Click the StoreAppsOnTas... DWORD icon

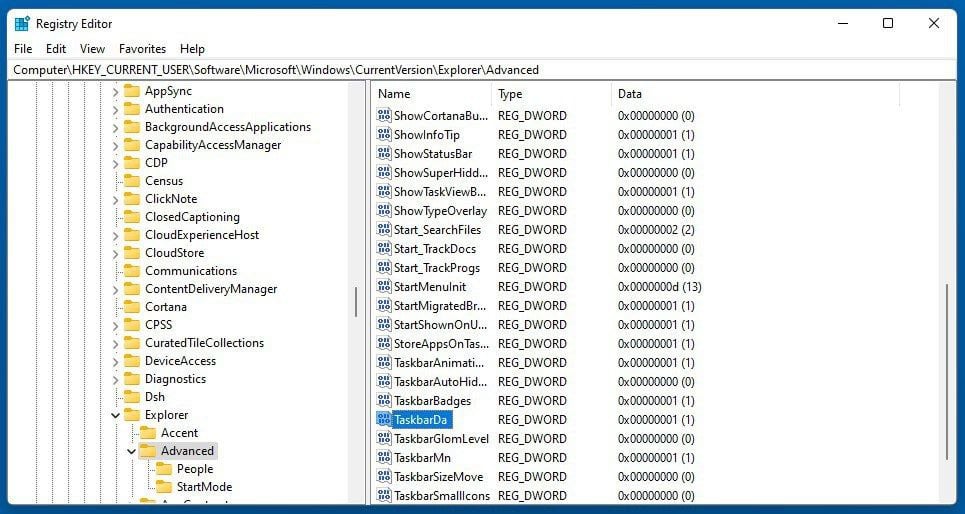pyautogui.click(x=384, y=343)
